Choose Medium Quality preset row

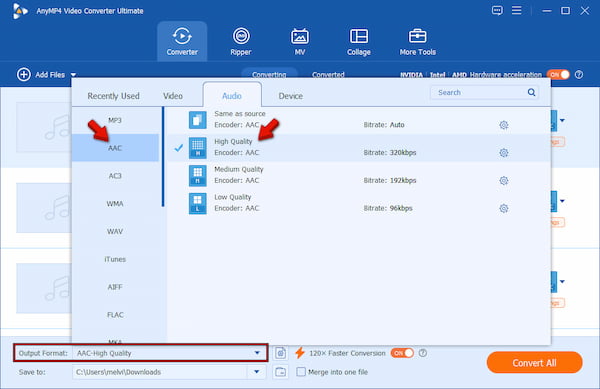(x=359, y=176)
